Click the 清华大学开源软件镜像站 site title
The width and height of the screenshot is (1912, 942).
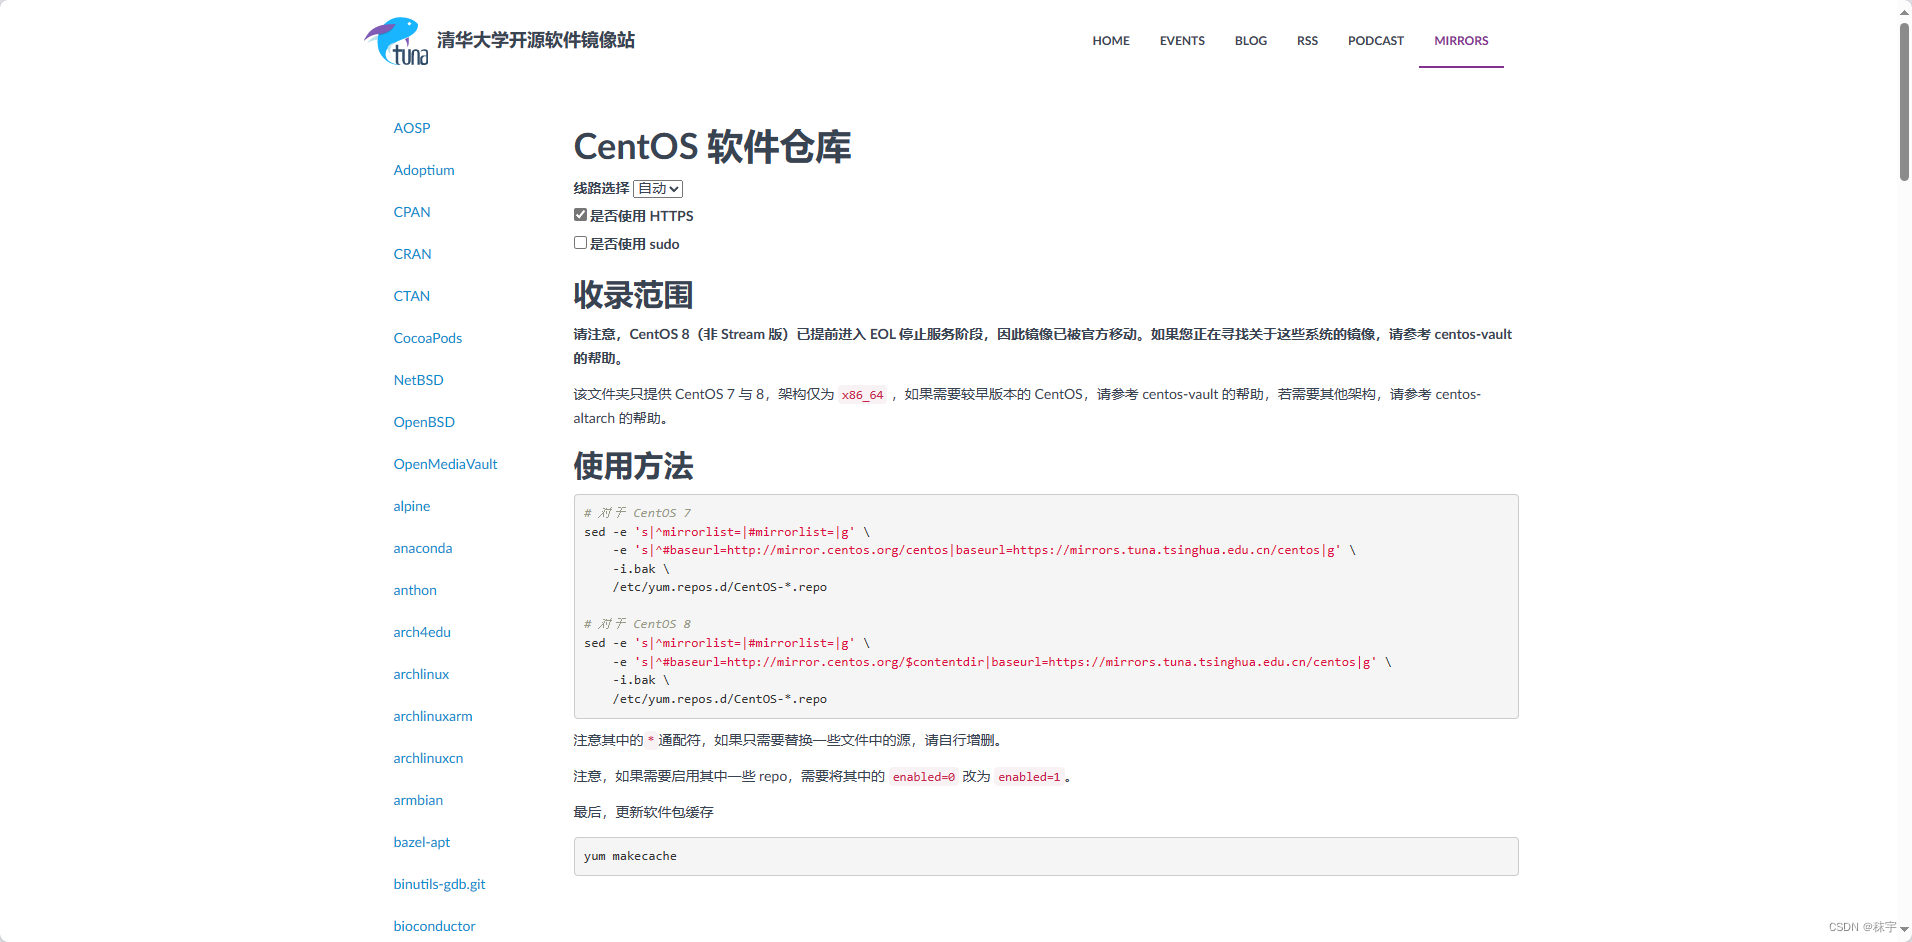click(536, 40)
